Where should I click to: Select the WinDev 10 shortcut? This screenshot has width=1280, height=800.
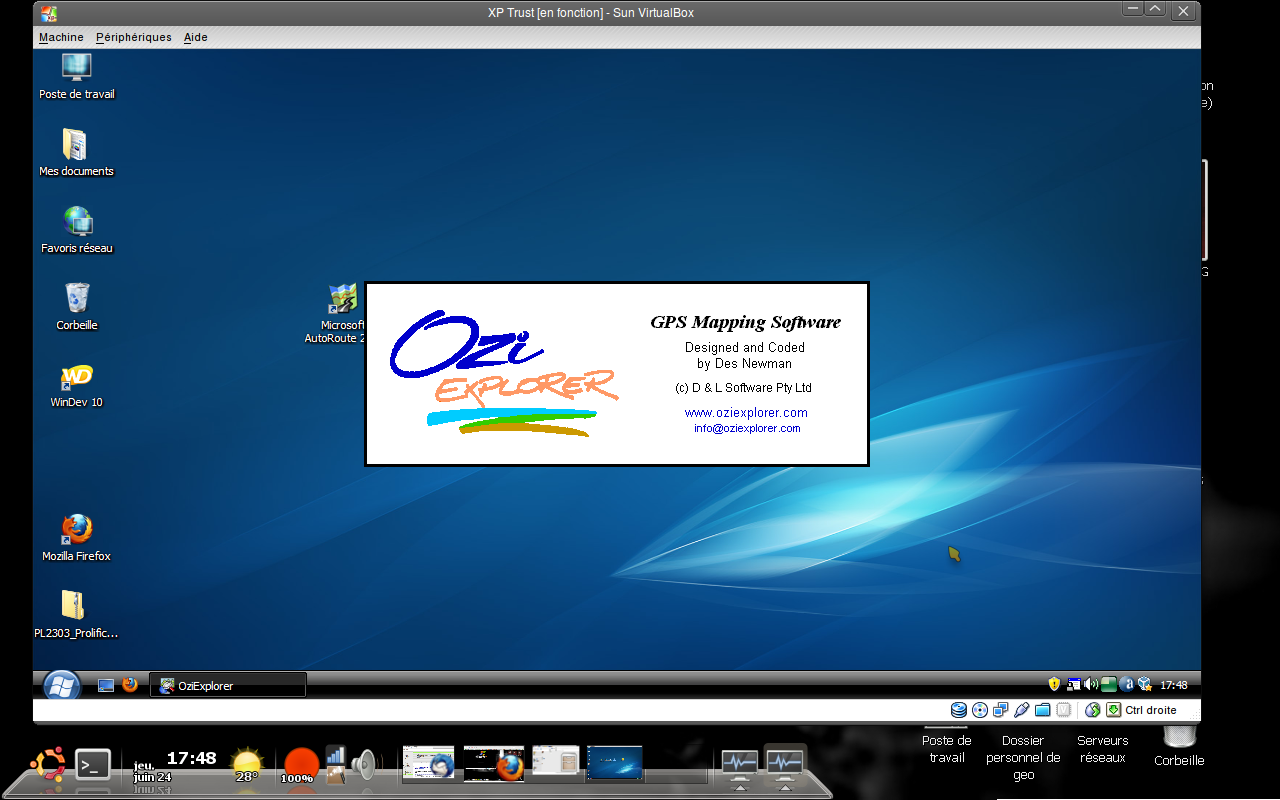(77, 377)
